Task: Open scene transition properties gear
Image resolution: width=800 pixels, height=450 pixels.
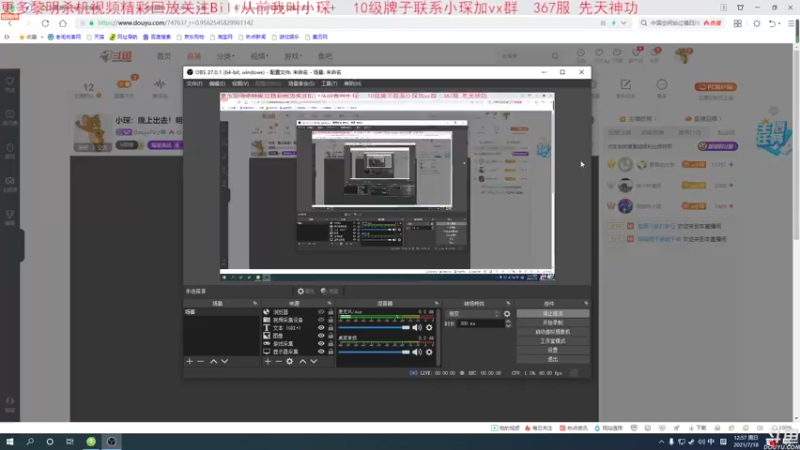Action: click(x=507, y=314)
